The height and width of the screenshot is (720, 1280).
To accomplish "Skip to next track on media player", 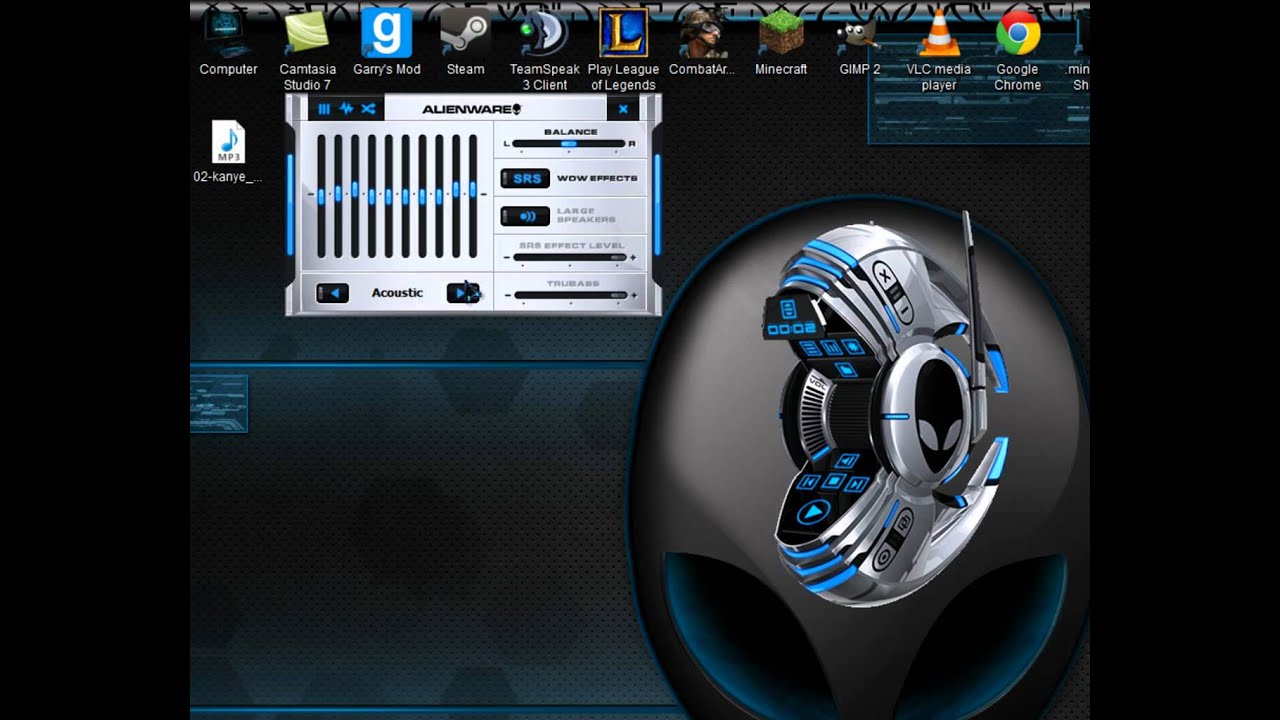I will (857, 485).
